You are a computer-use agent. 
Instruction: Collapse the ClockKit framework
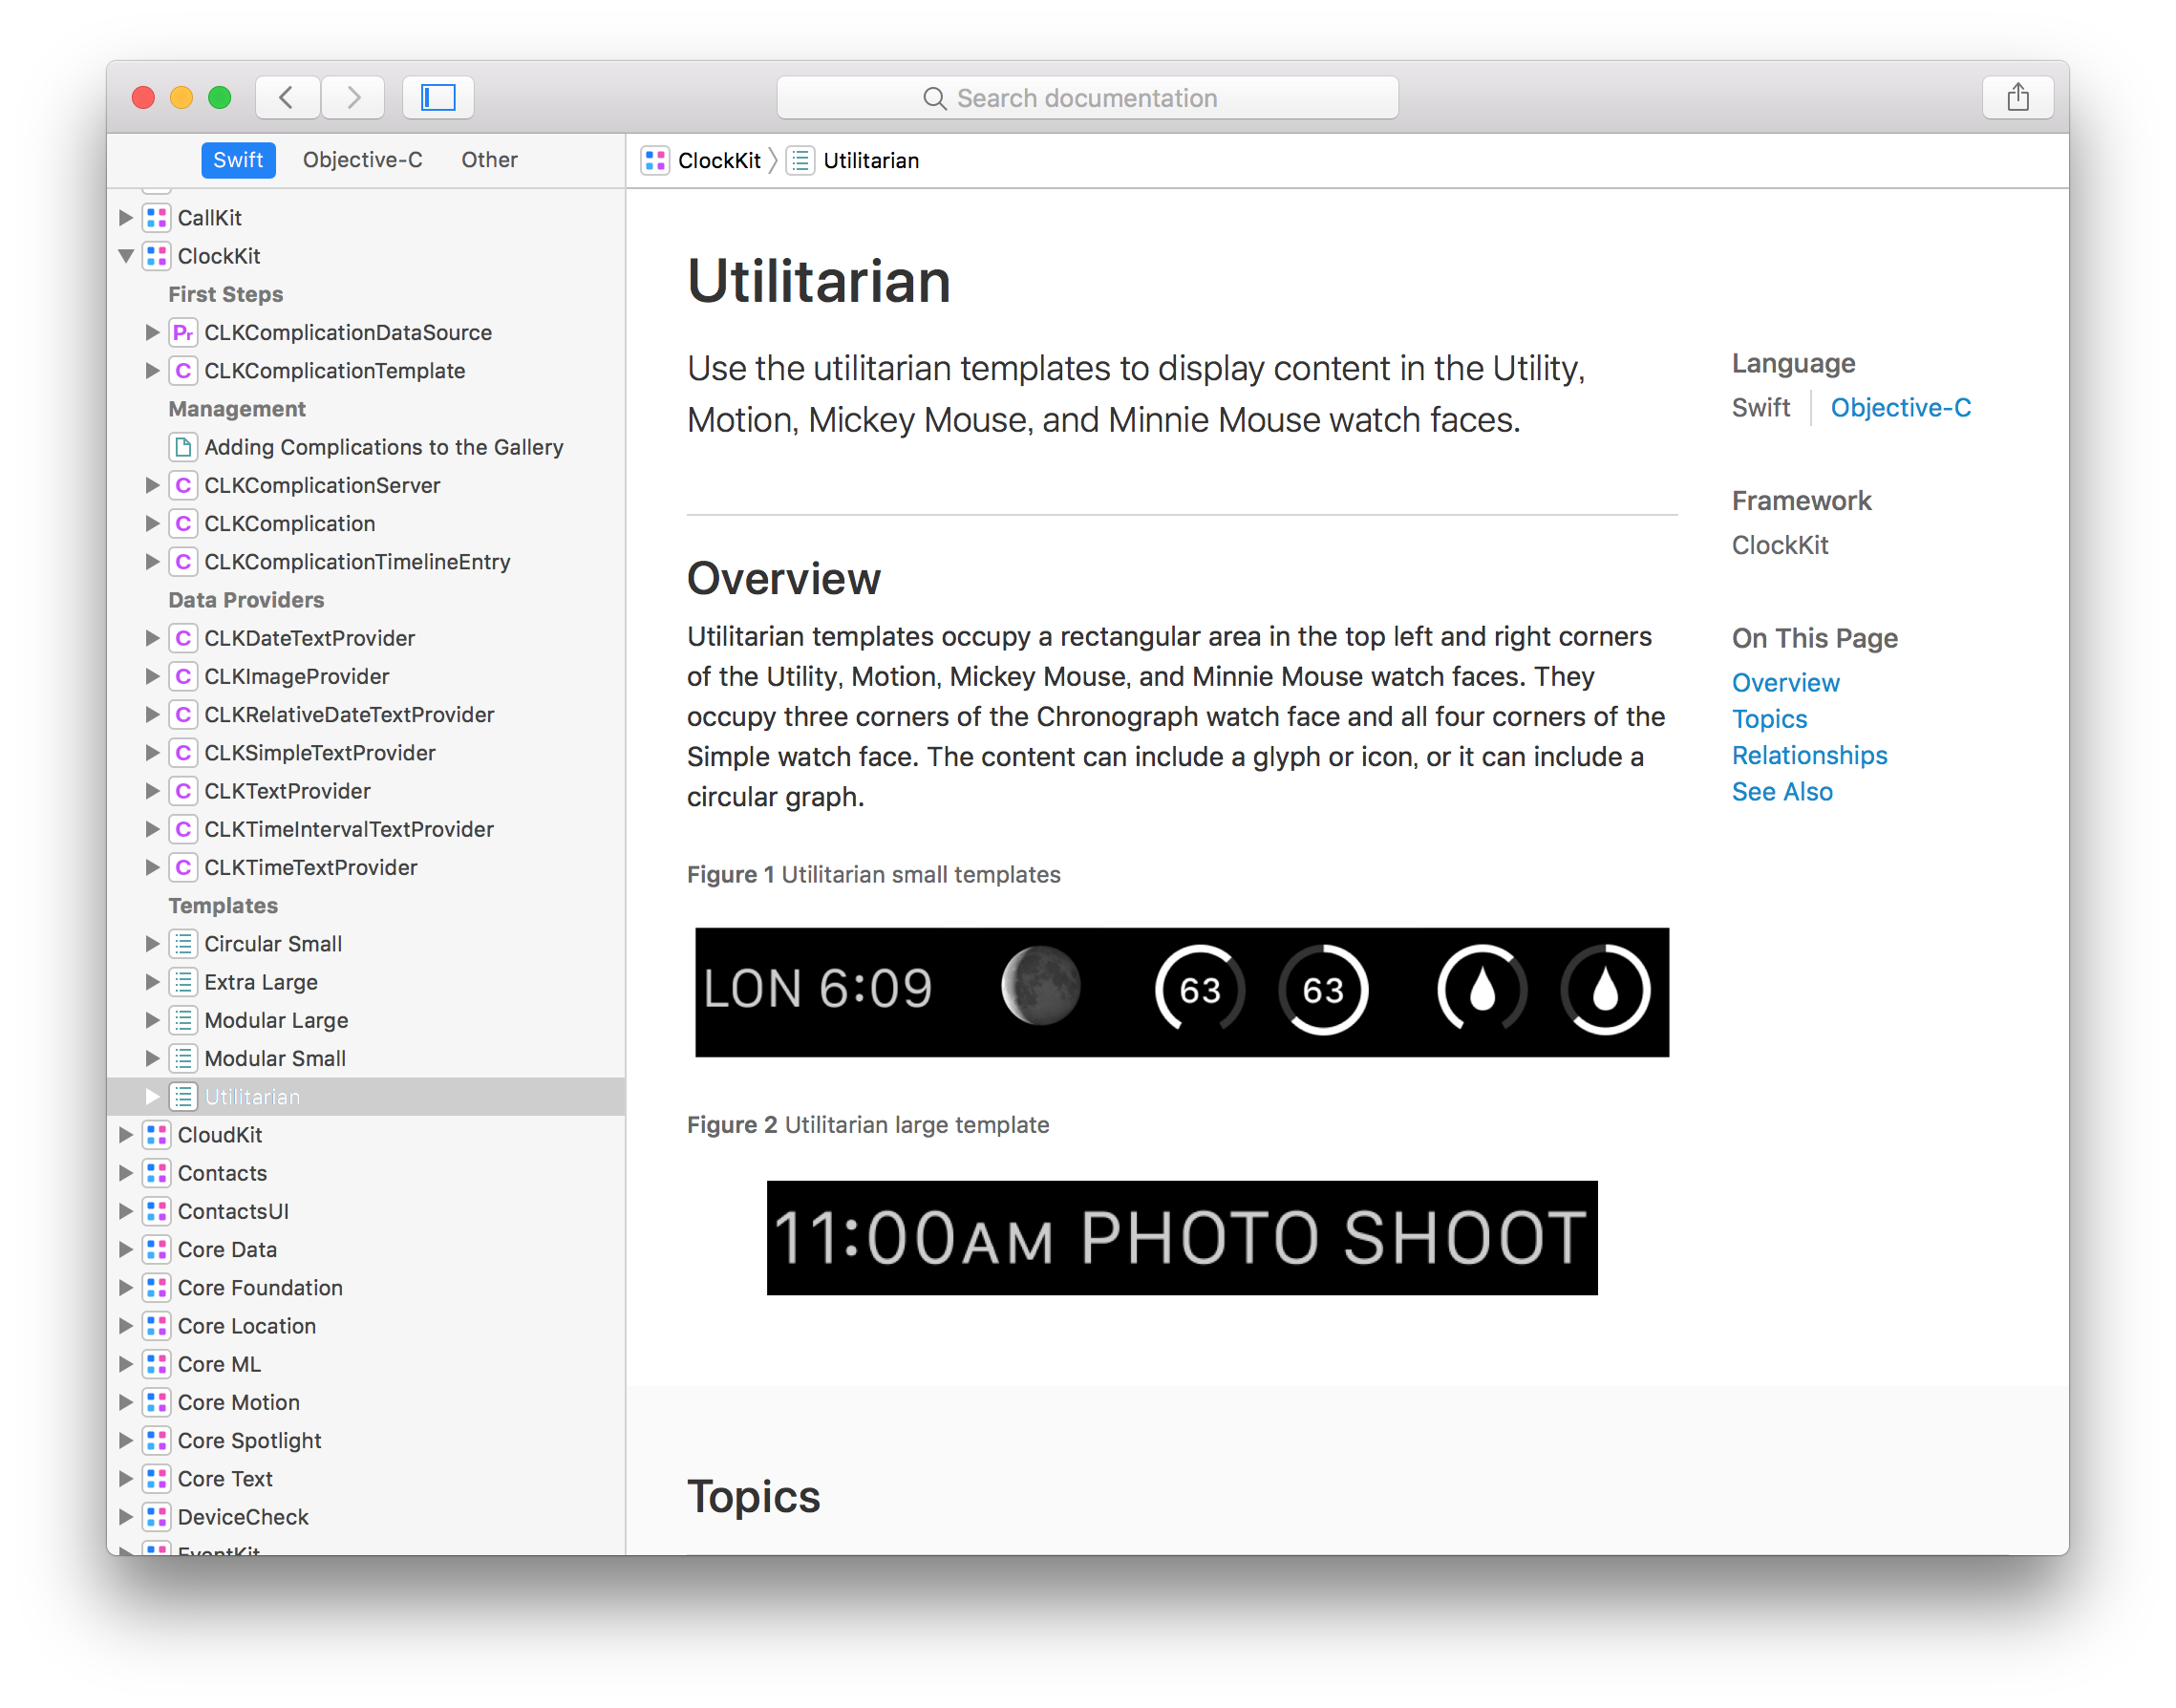pos(126,256)
